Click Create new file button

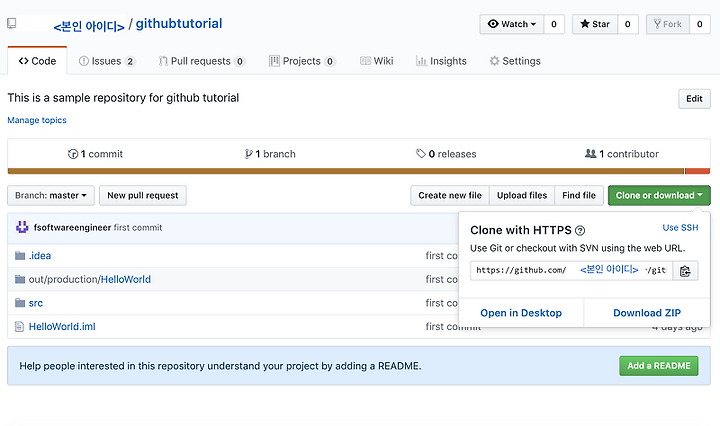pyautogui.click(x=450, y=196)
